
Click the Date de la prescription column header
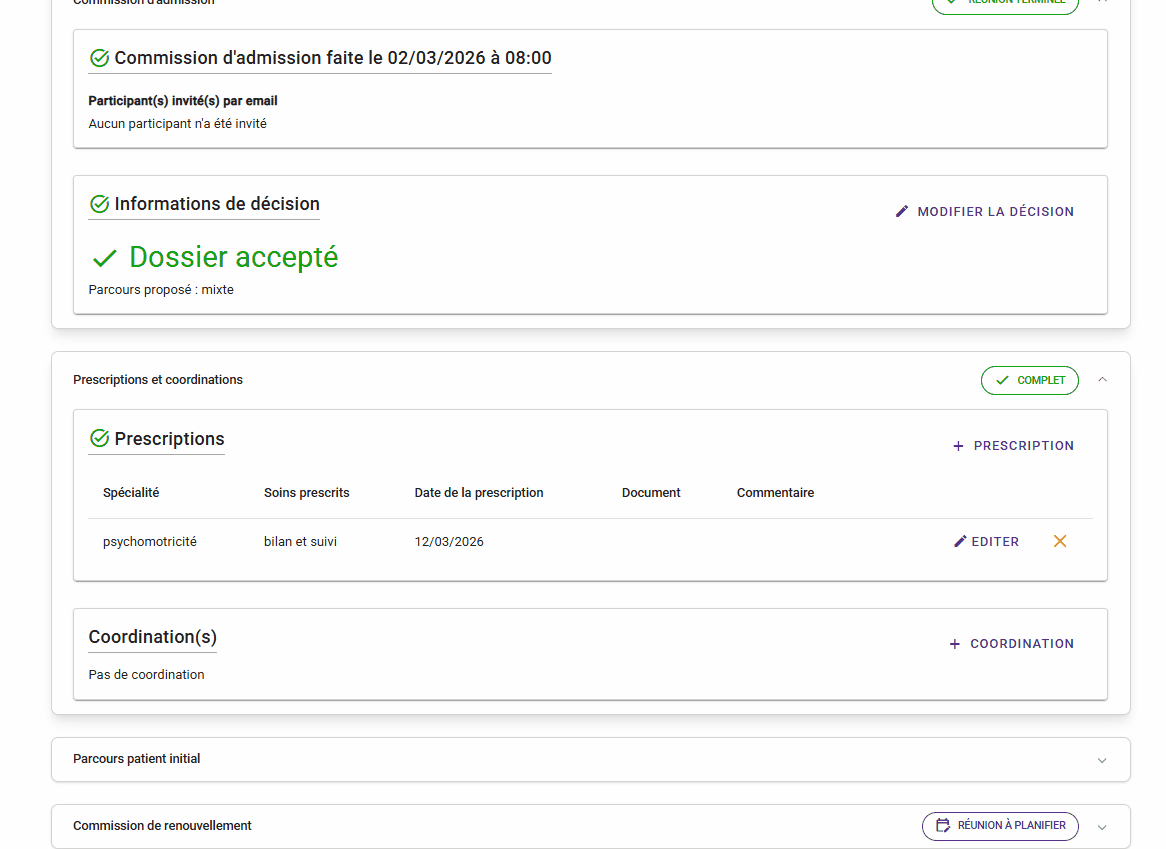[479, 493]
